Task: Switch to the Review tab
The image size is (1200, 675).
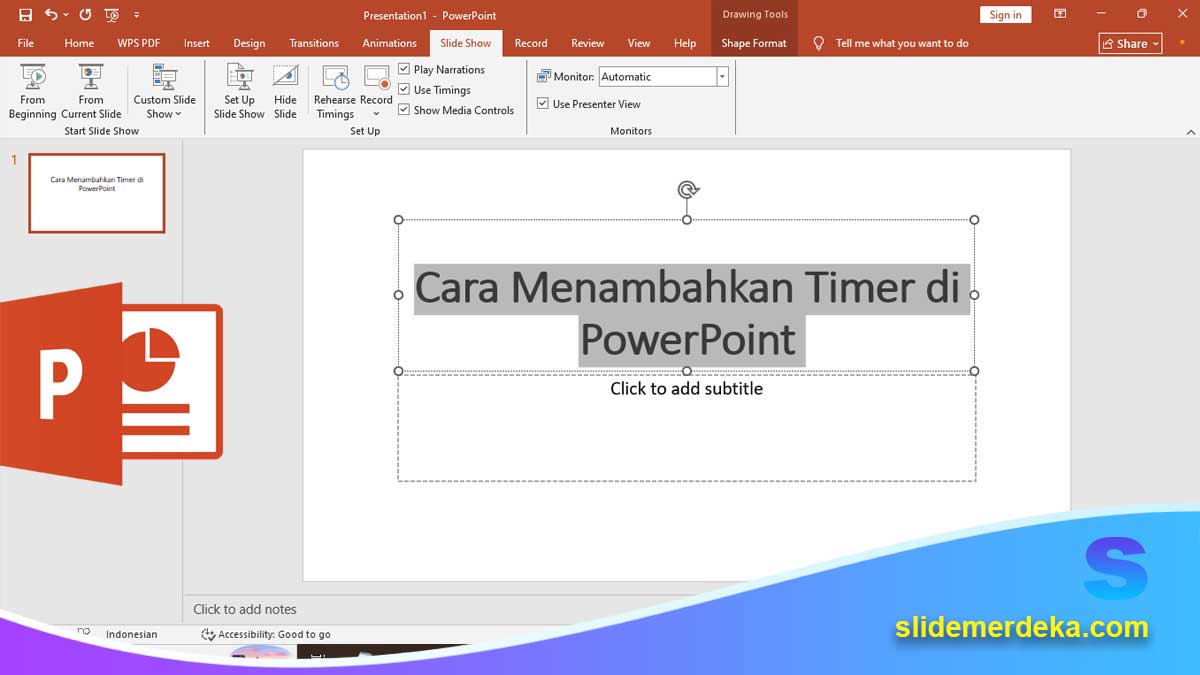Action: (x=588, y=43)
